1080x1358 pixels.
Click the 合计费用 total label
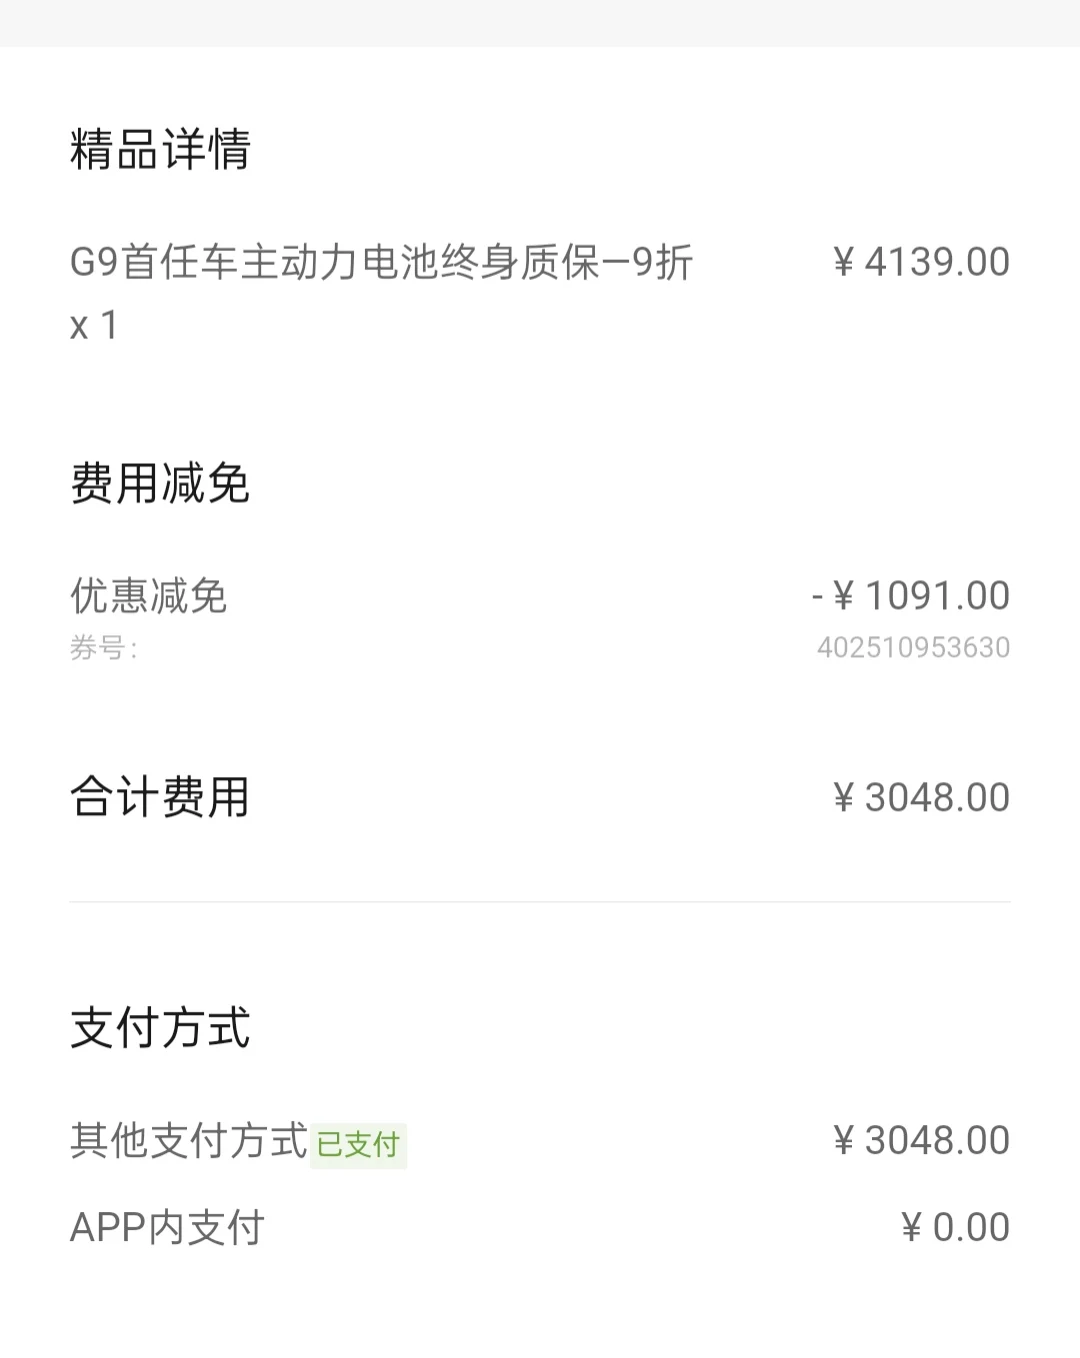[160, 797]
